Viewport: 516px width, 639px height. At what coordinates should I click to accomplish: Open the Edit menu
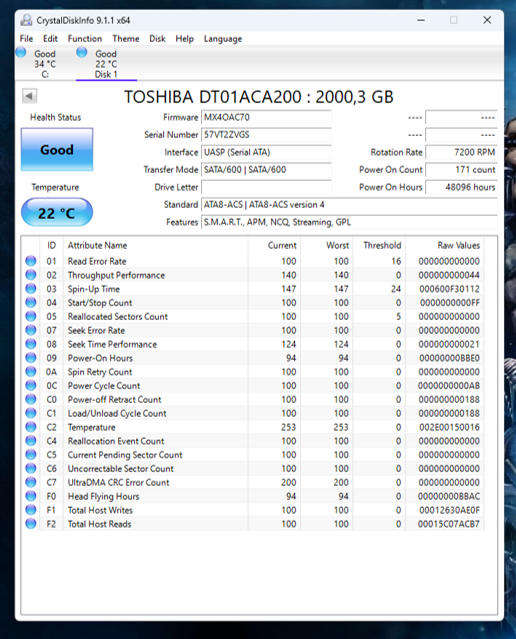click(x=50, y=39)
